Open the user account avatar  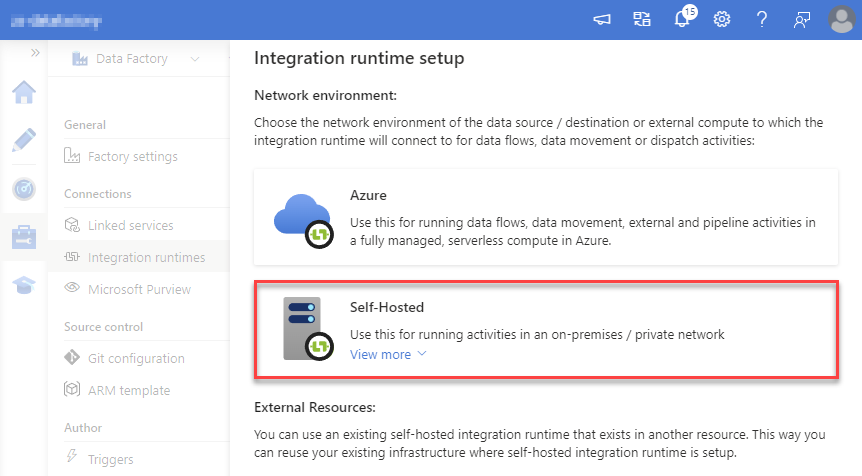(842, 19)
